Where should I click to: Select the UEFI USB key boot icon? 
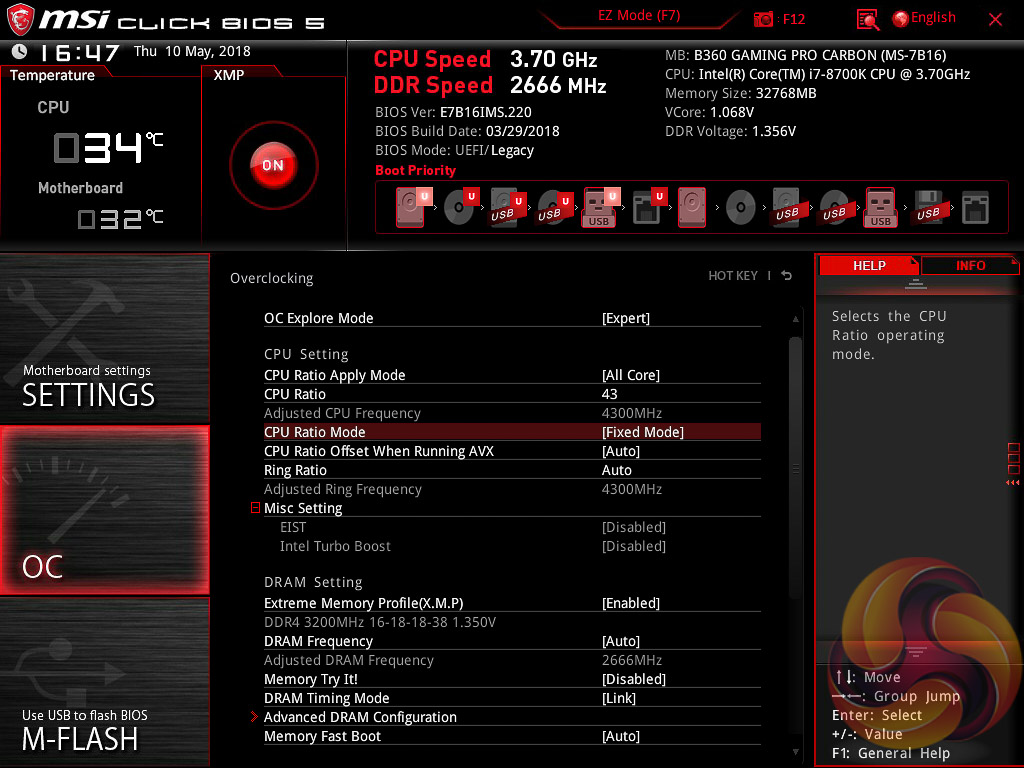(x=601, y=207)
